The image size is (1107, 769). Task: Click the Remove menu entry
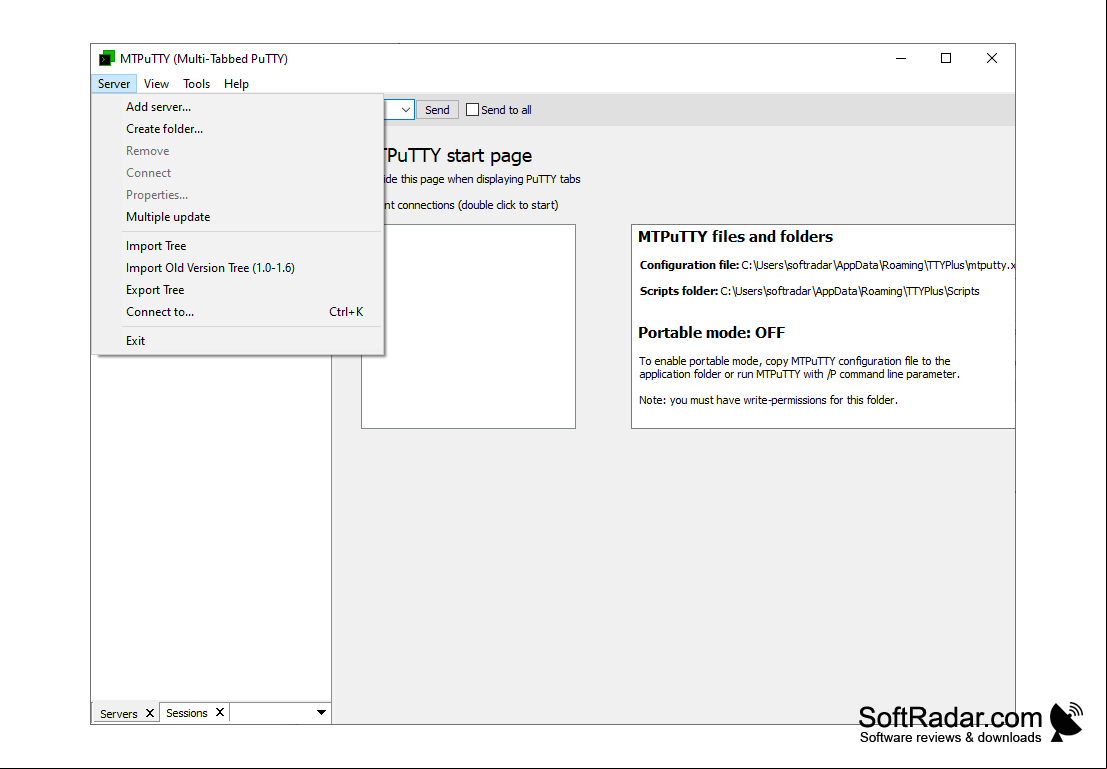[x=238, y=150]
